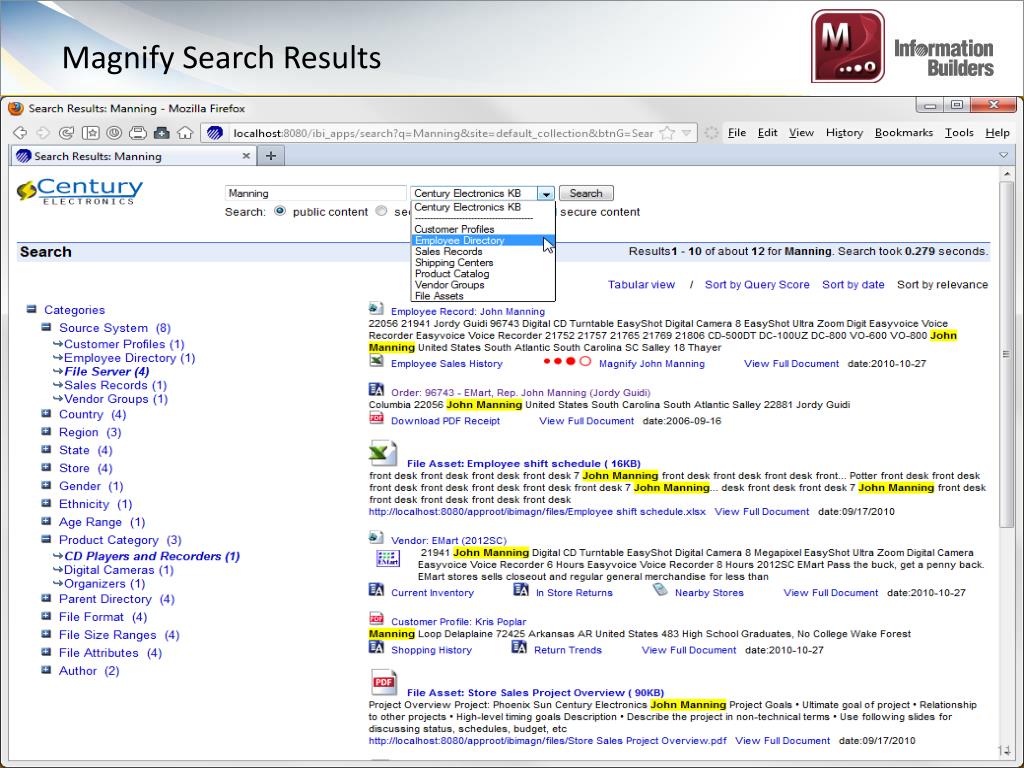Open Download PDF Receipt link
Viewport: 1024px width, 768px height.
445,421
